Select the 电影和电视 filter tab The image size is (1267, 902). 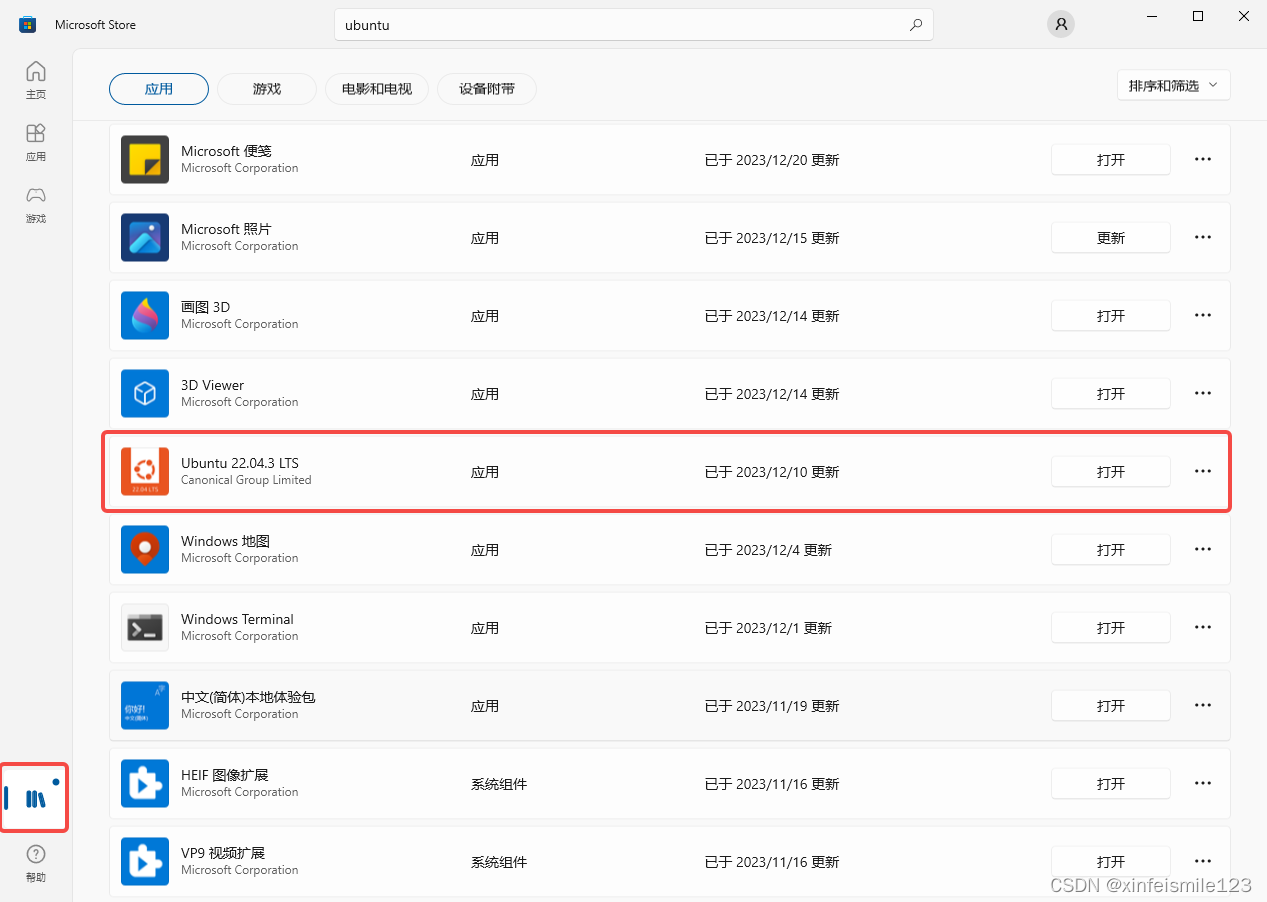tap(377, 89)
